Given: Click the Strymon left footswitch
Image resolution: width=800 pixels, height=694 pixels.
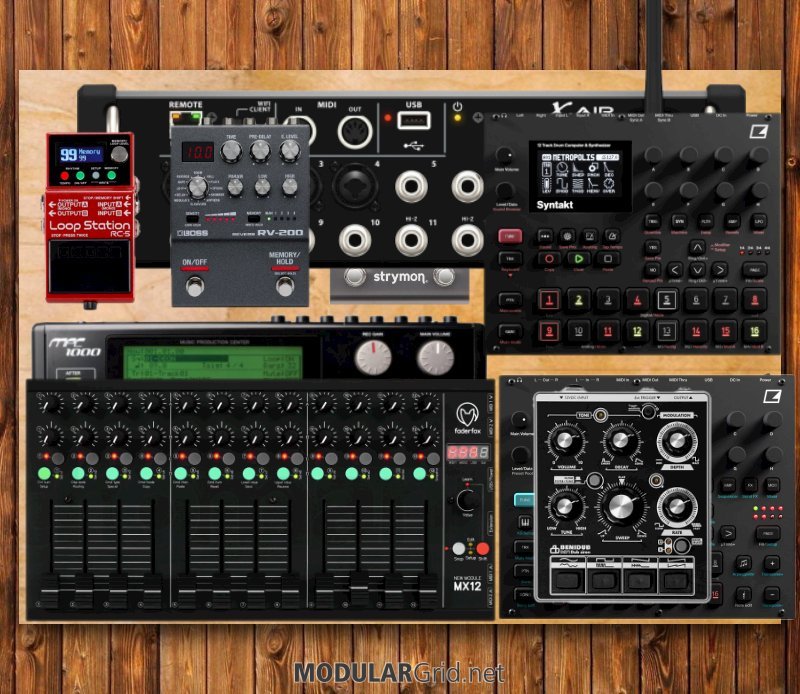Looking at the screenshot, I should (355, 277).
